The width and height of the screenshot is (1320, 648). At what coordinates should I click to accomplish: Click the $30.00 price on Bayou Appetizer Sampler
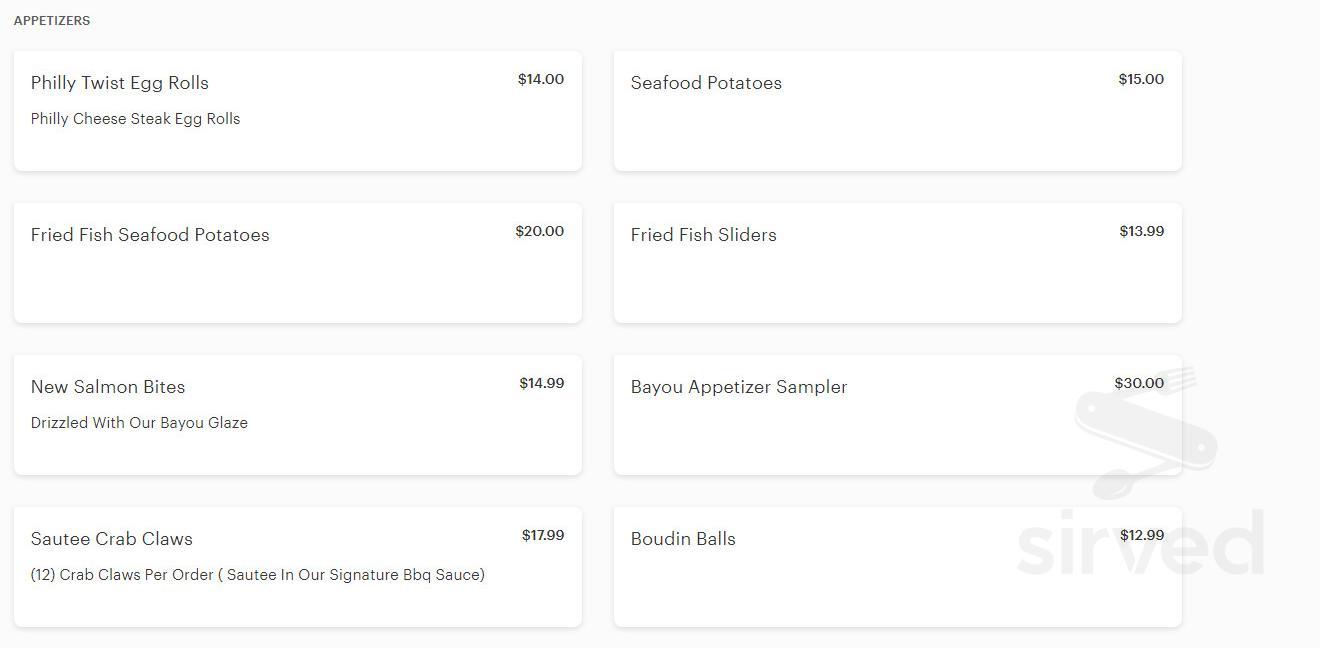[1140, 383]
